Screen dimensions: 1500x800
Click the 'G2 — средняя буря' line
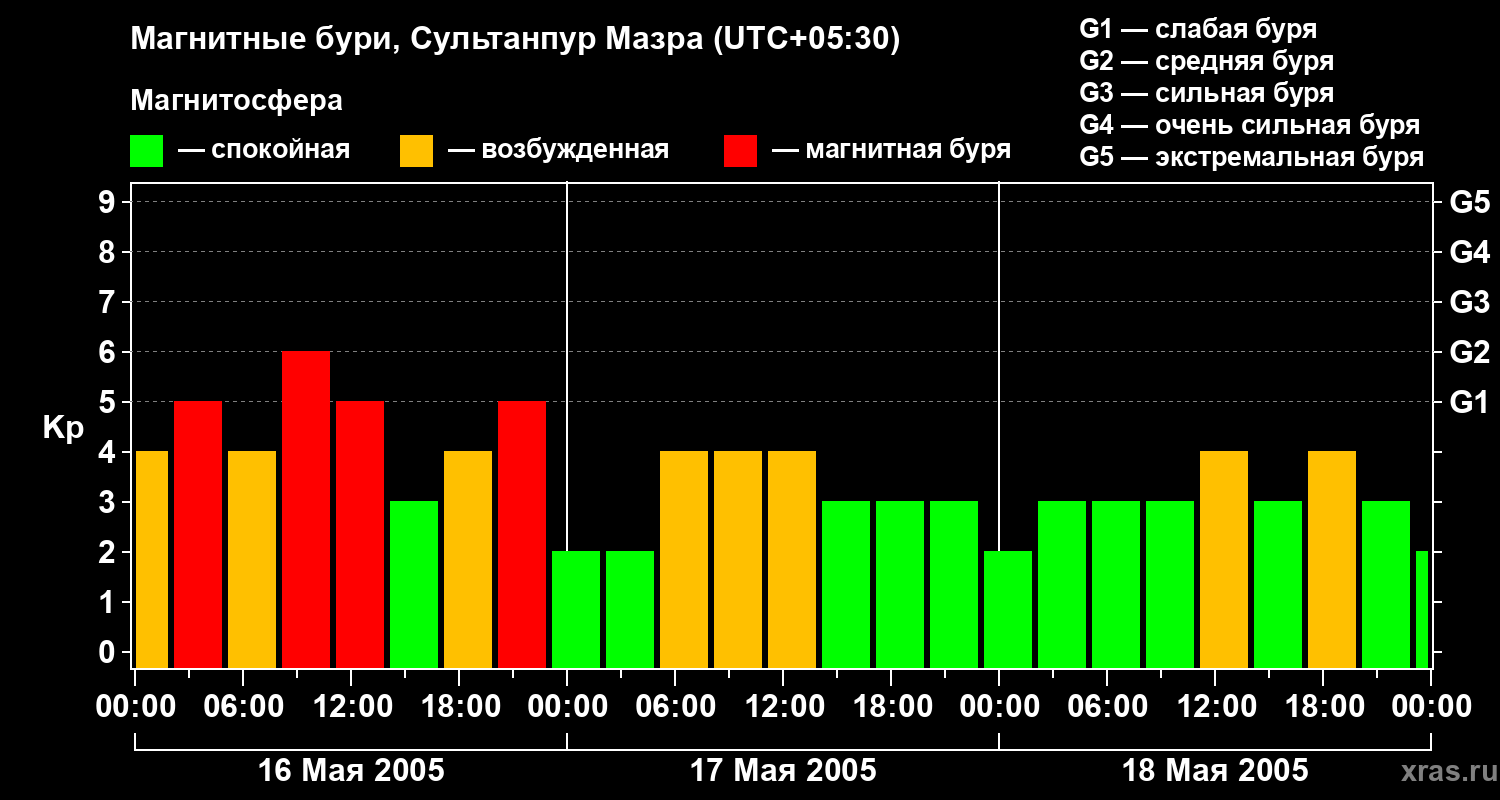click(x=1206, y=61)
